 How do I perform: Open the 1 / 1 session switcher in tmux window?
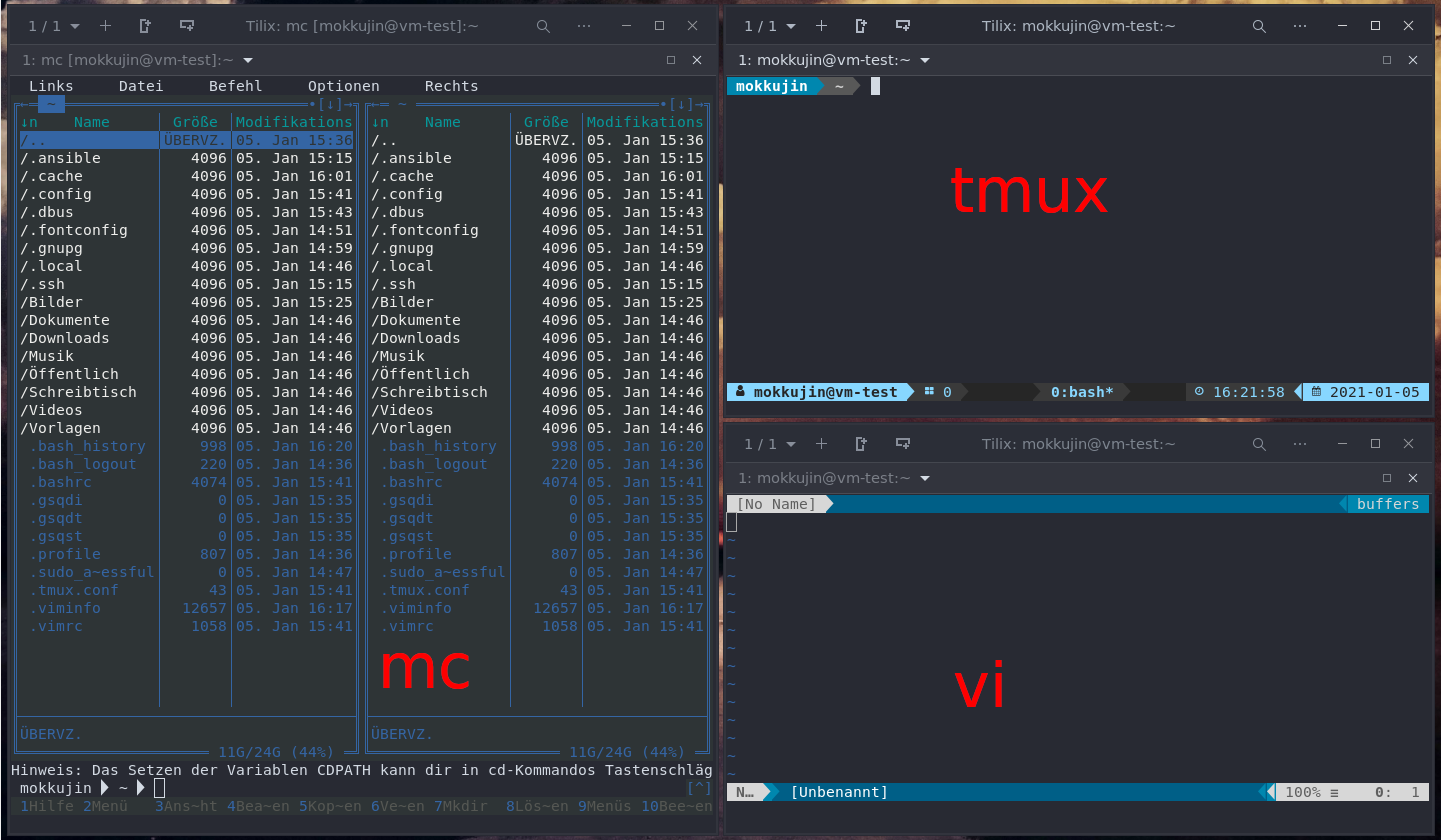click(x=770, y=26)
